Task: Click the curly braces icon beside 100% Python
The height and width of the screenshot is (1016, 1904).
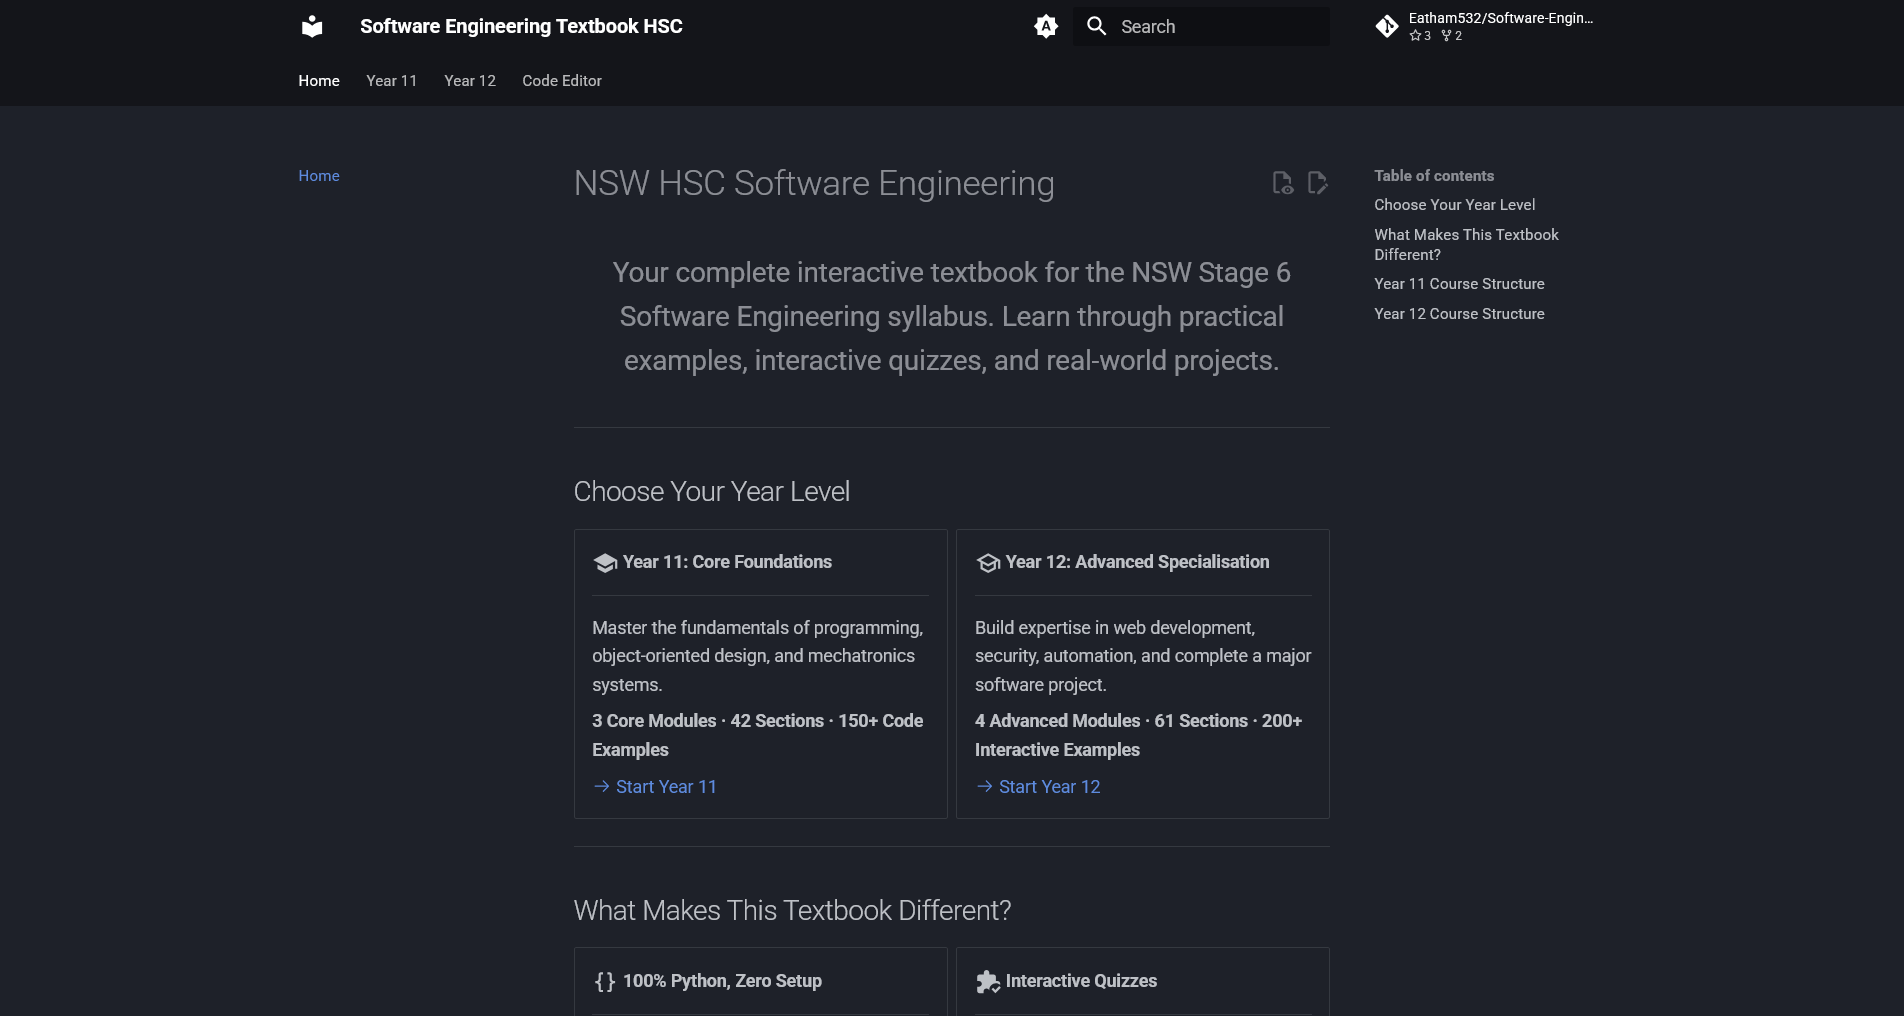Action: [x=604, y=981]
